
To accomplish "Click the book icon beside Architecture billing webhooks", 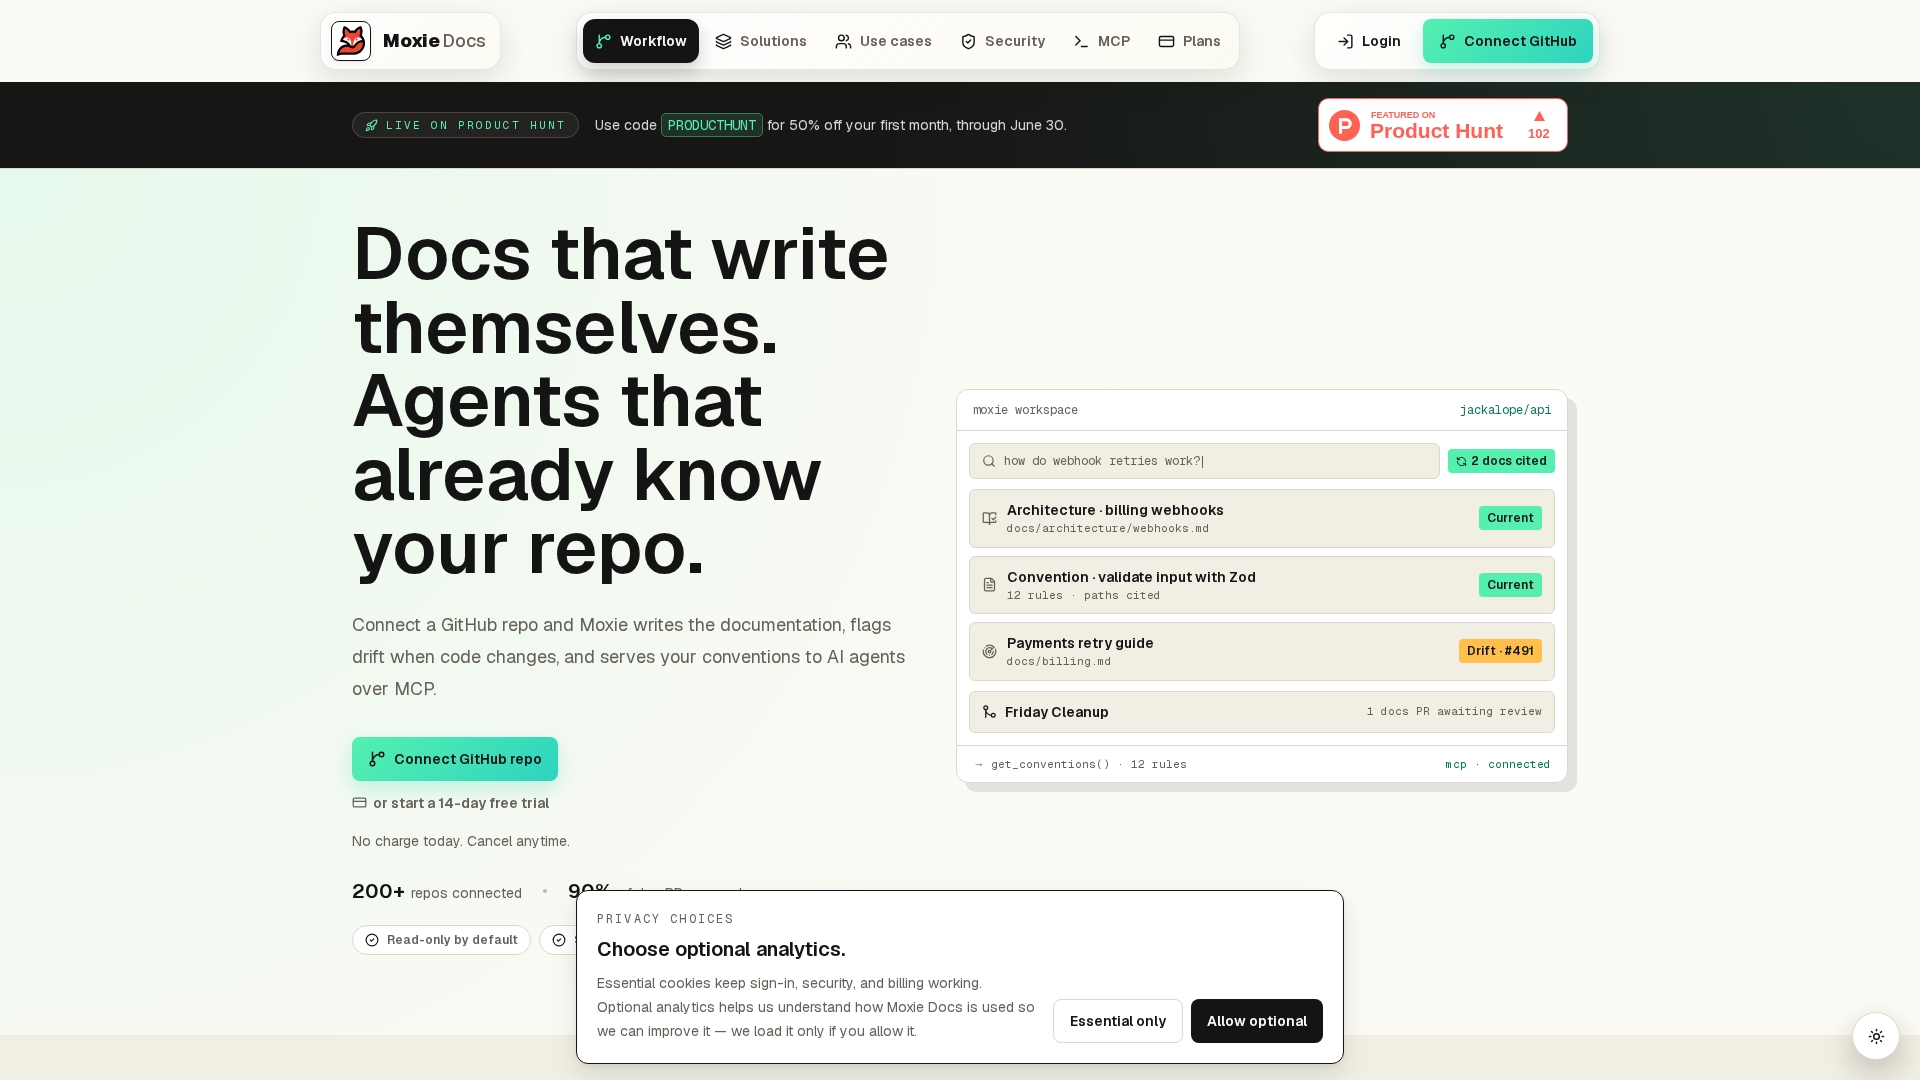I will pyautogui.click(x=989, y=518).
